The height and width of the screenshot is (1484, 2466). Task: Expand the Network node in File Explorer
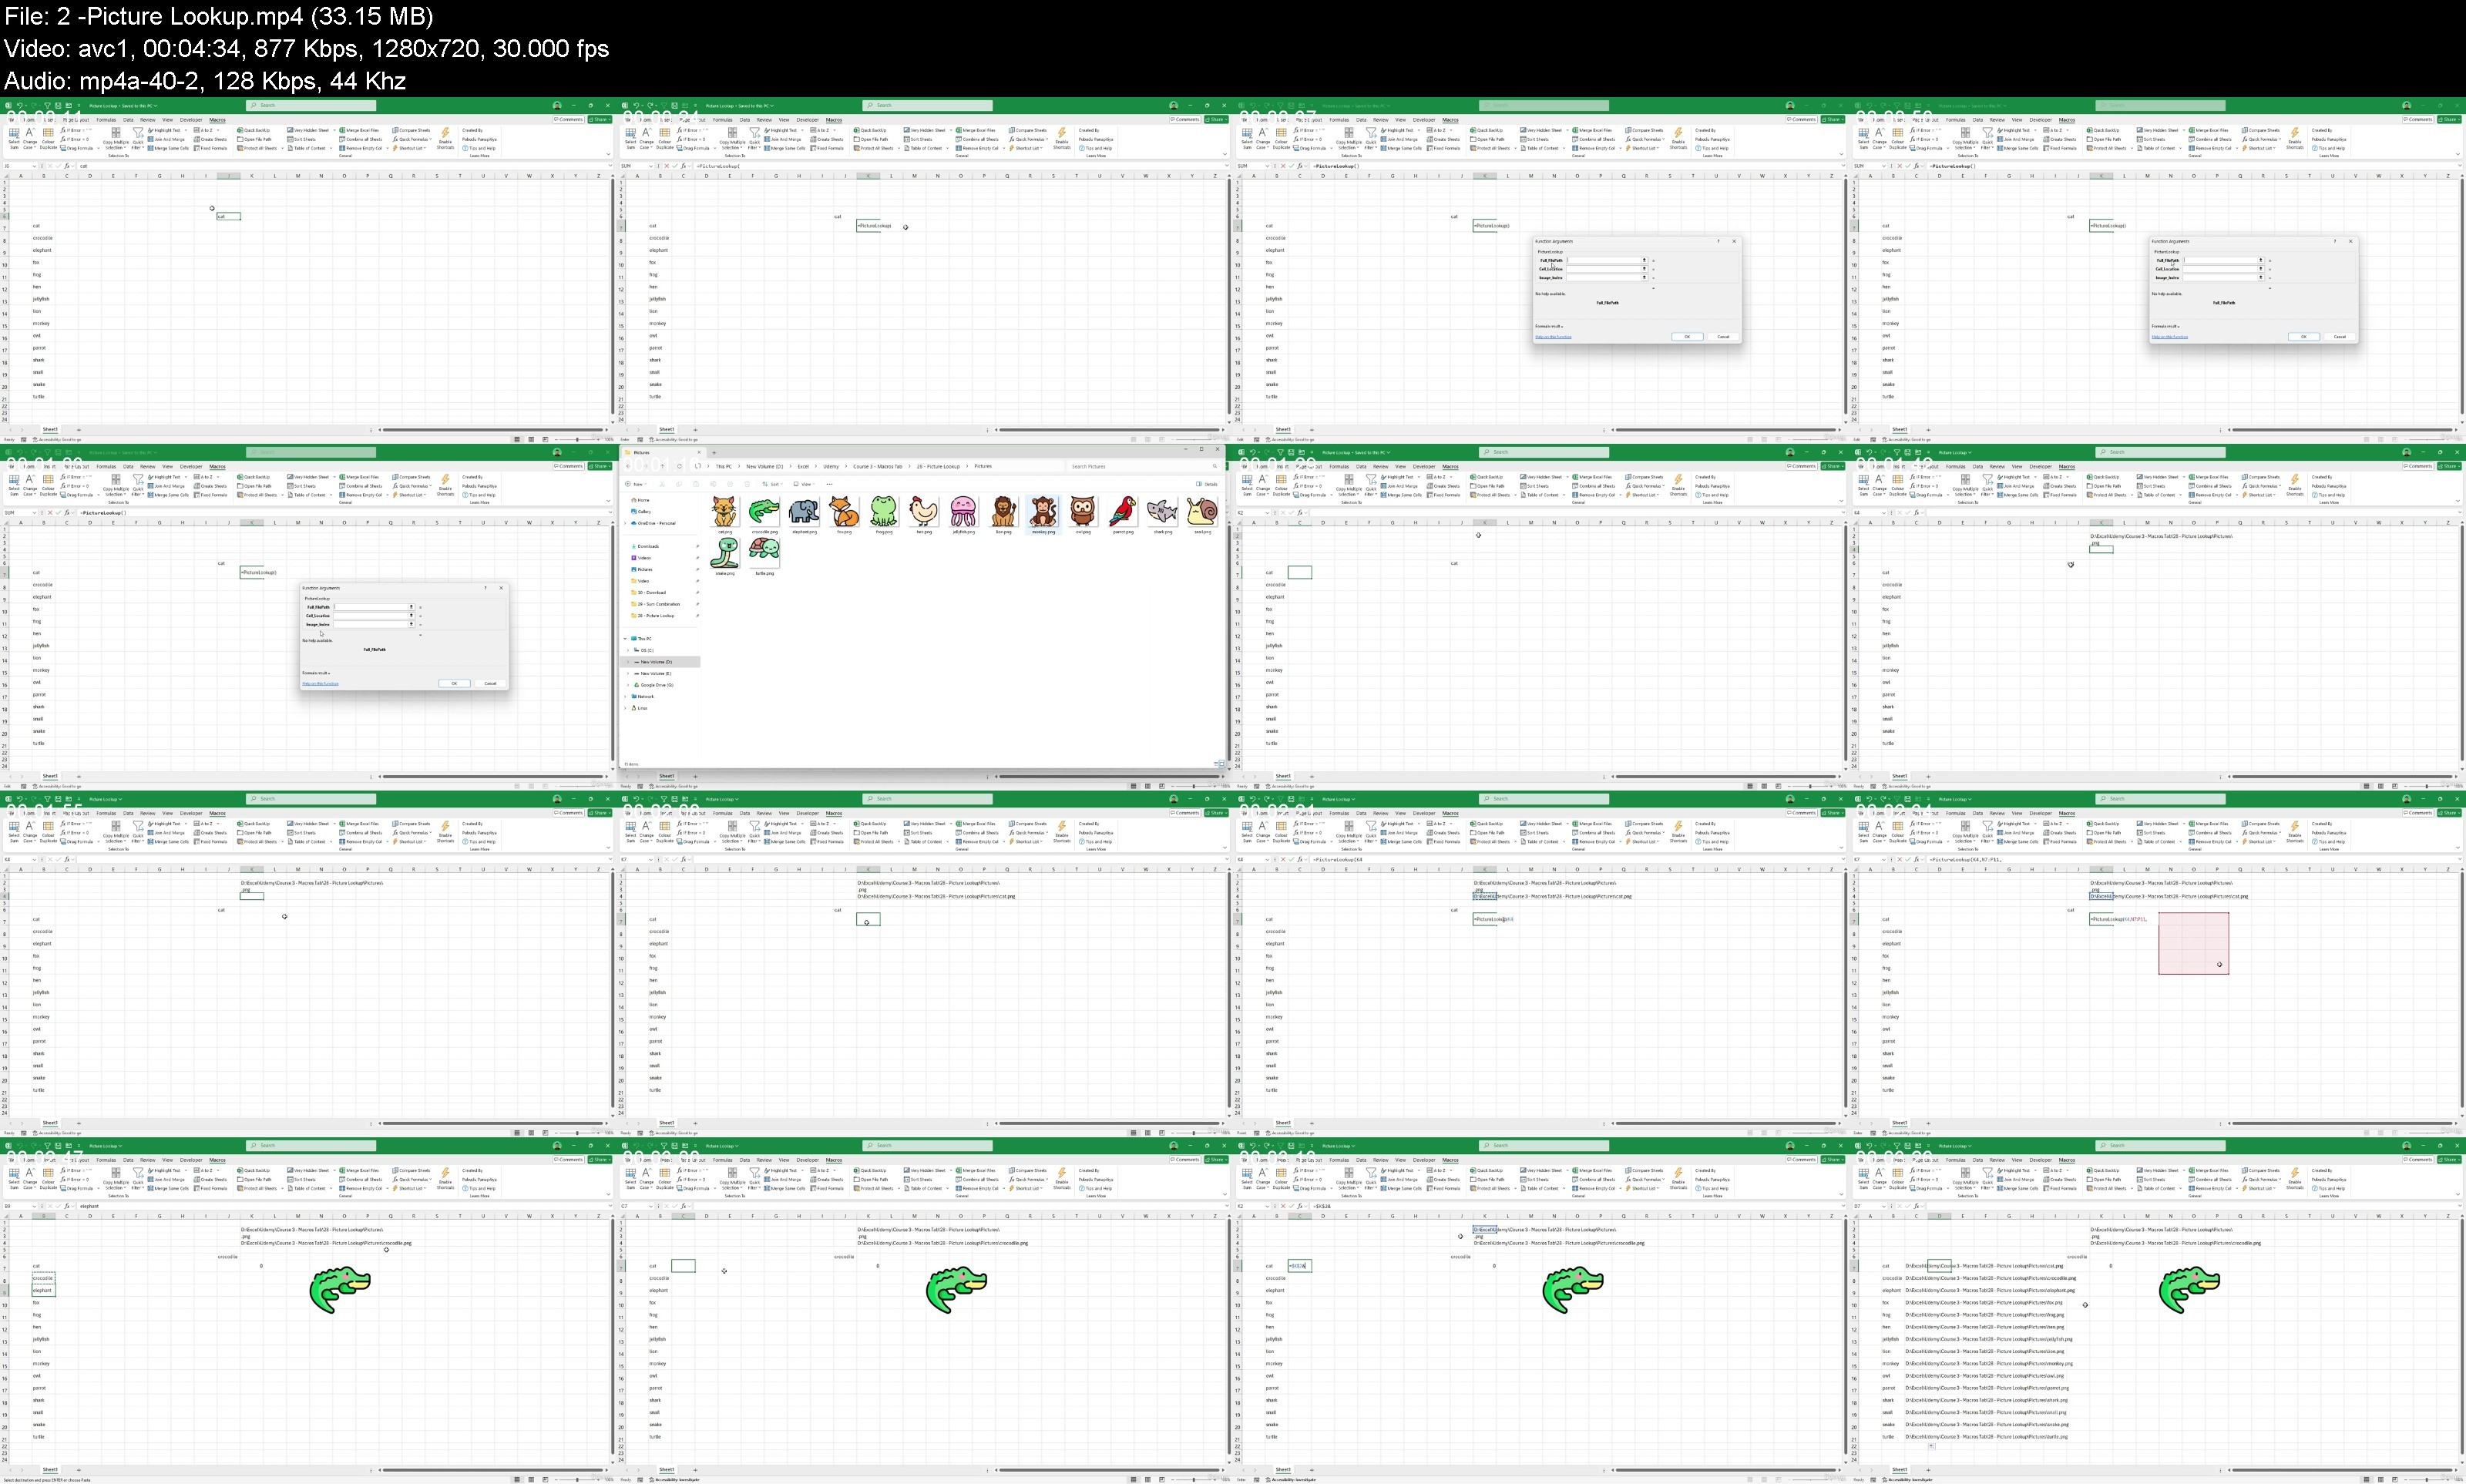626,697
